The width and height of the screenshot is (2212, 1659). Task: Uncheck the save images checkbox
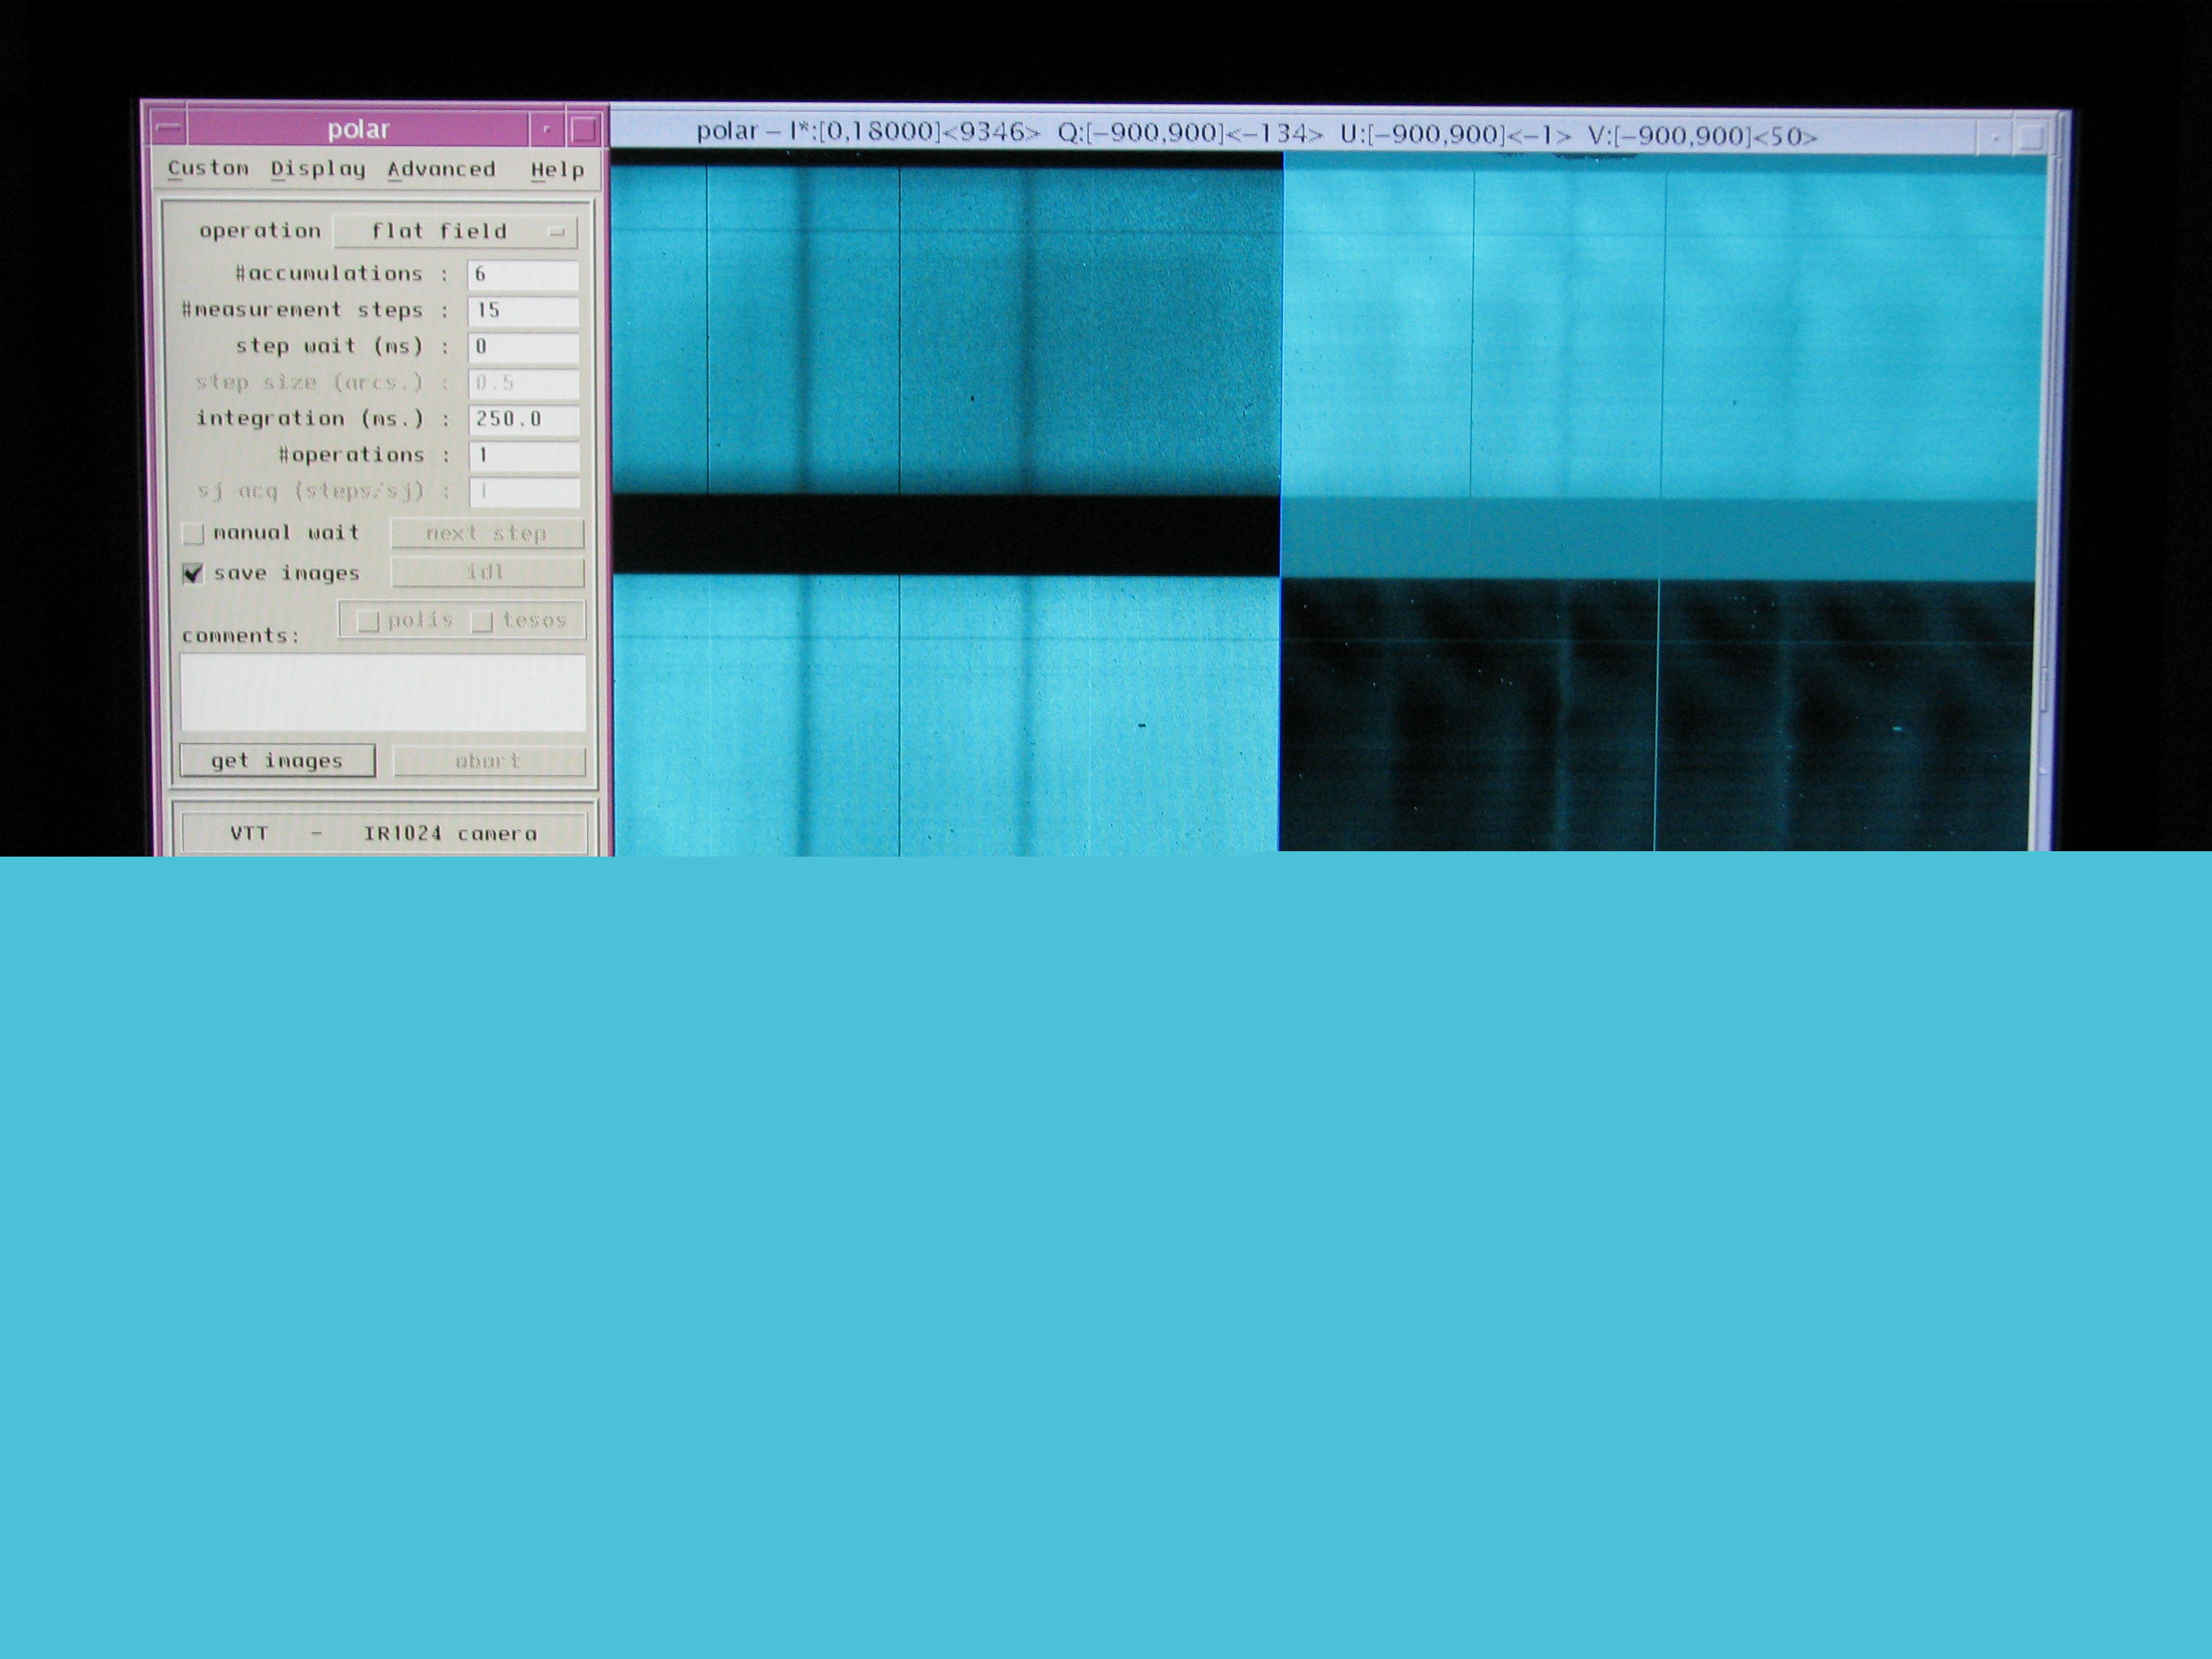(193, 573)
